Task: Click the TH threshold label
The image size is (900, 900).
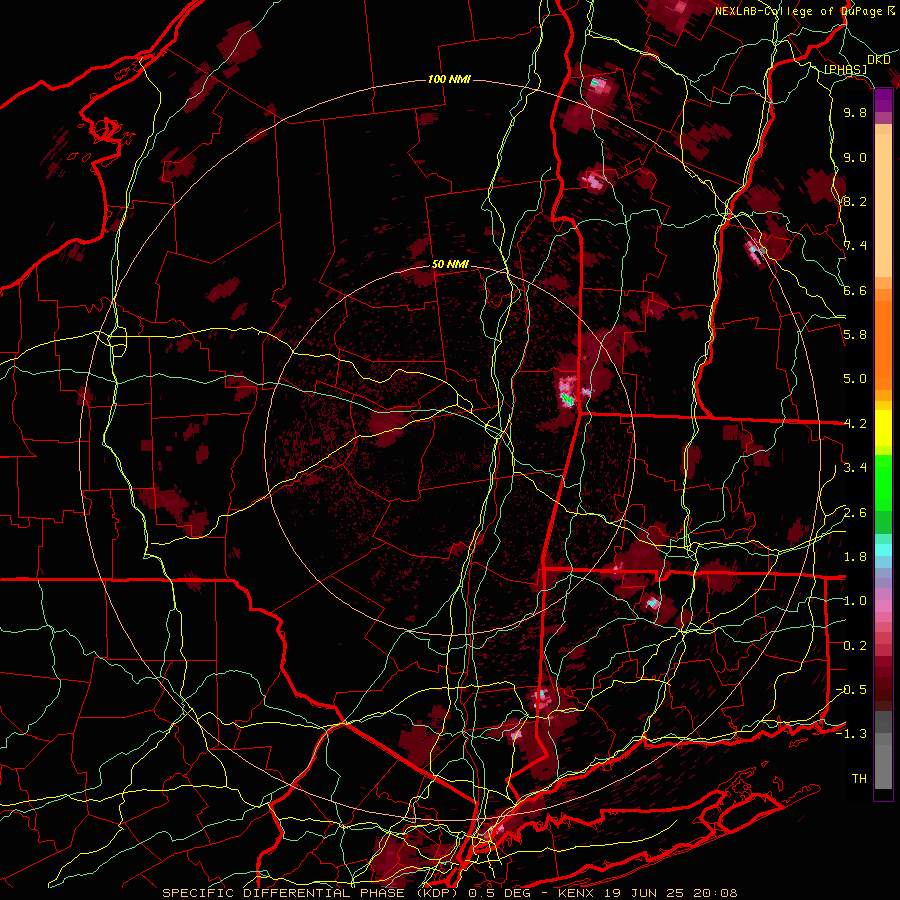Action: (x=859, y=779)
